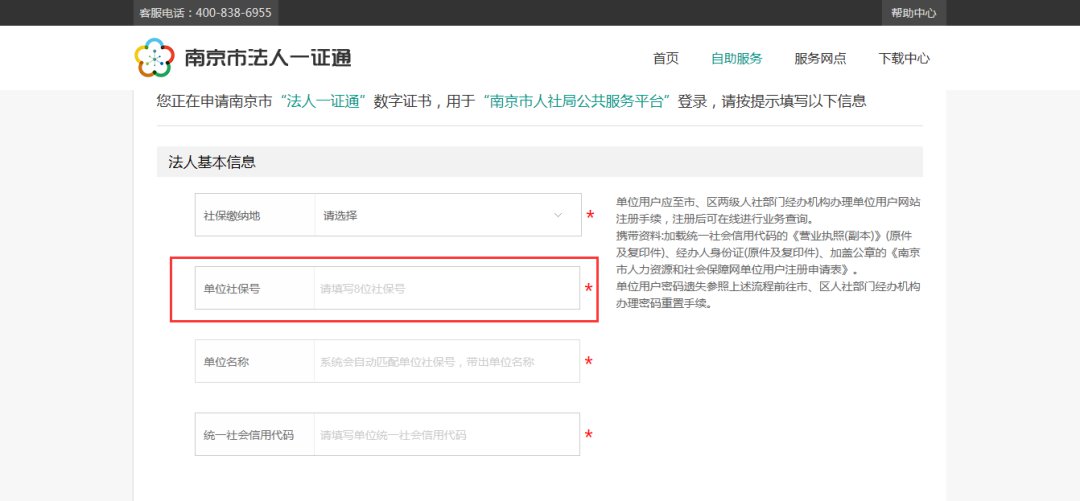The width and height of the screenshot is (1080, 501).
Task: Click the 统一社会信用代码 input field
Action: click(x=446, y=435)
